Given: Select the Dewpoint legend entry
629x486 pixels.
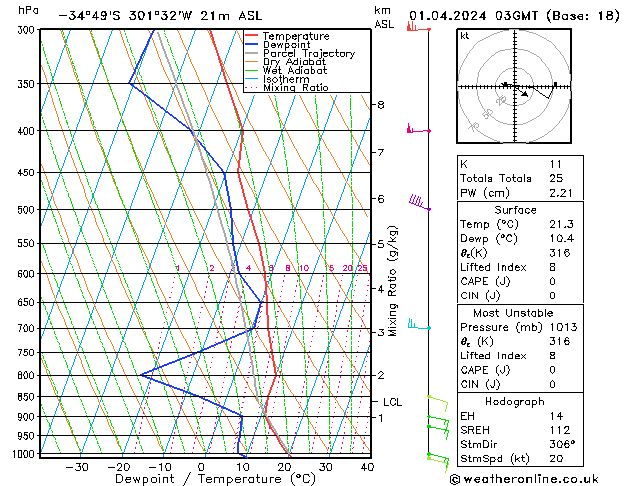Looking at the screenshot, I should tap(292, 45).
